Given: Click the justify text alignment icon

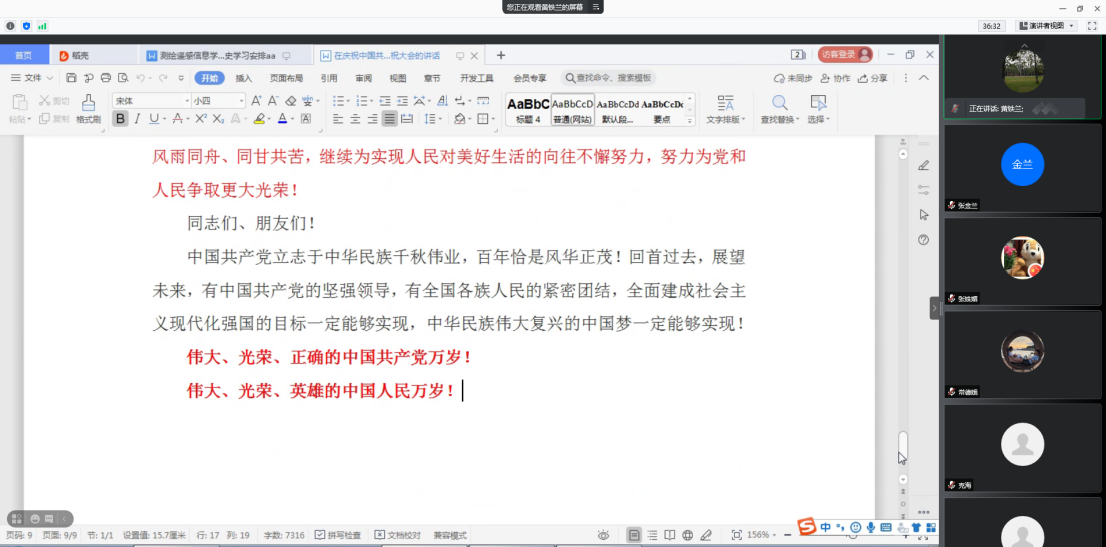Looking at the screenshot, I should coord(389,119).
